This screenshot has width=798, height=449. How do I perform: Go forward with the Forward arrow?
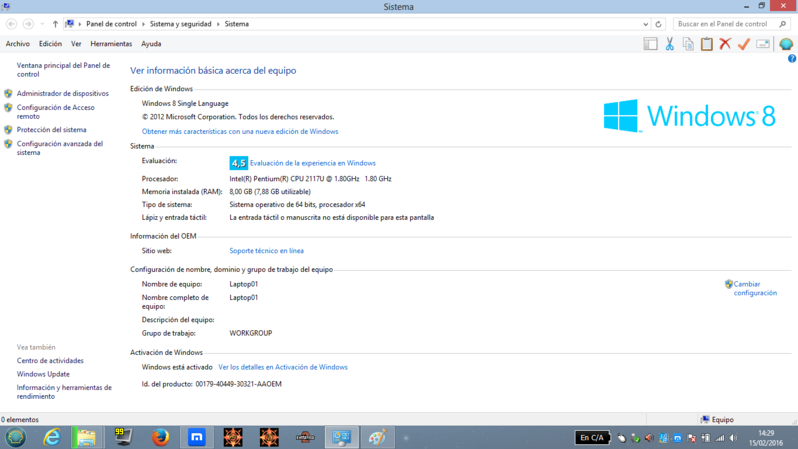(28, 24)
